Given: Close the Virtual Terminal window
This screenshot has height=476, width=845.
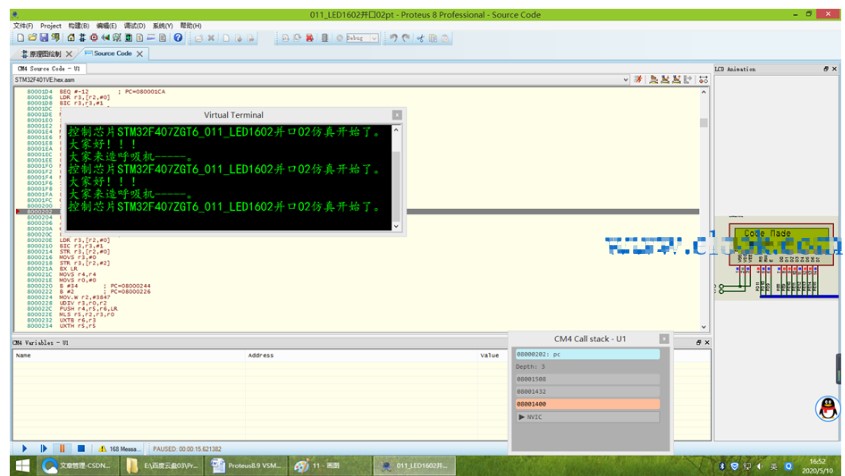Looking at the screenshot, I should 397,115.
